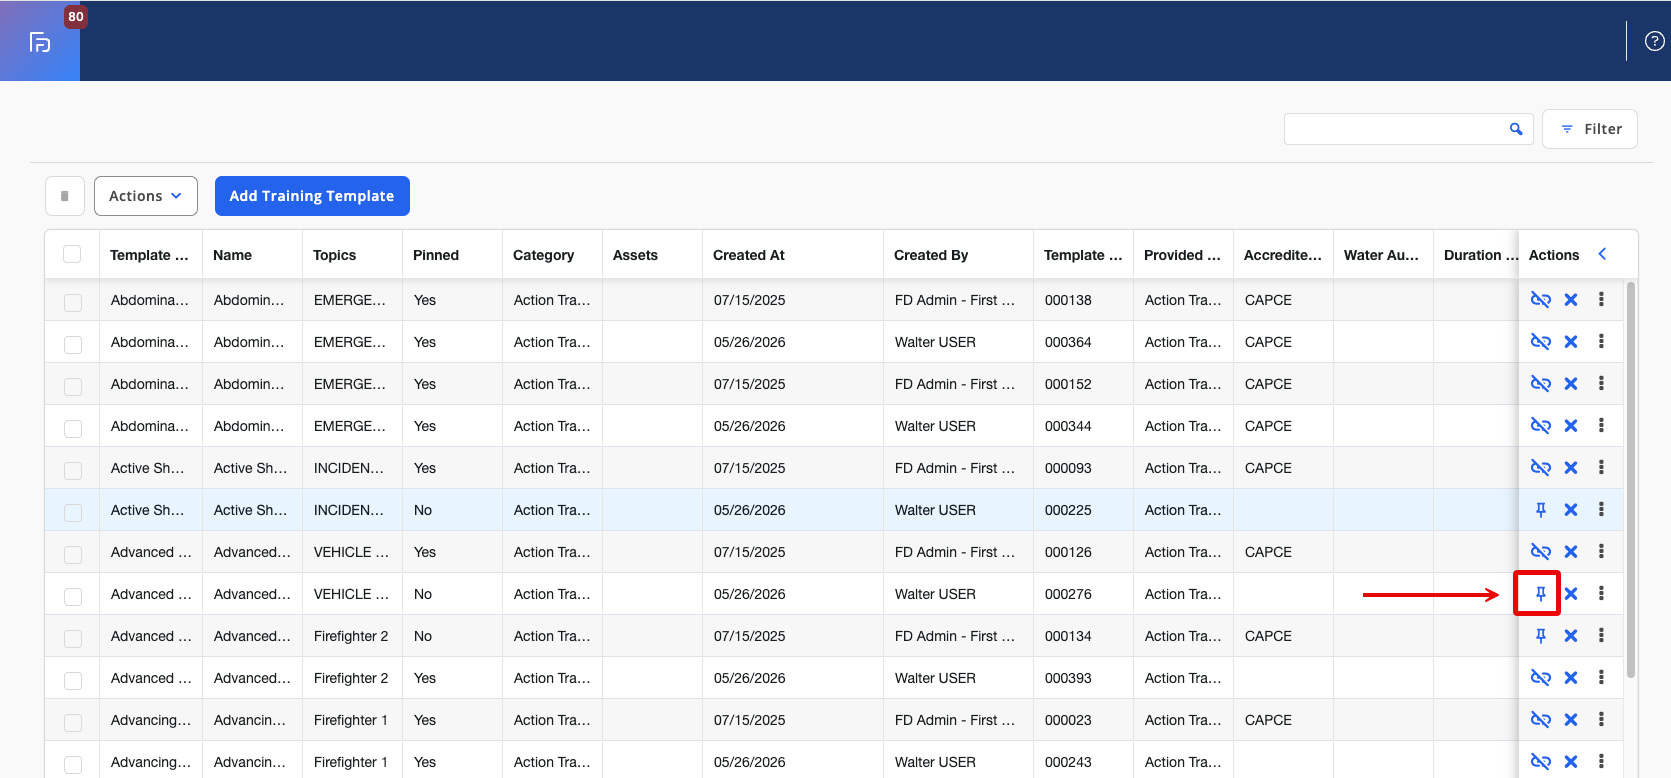Pin the template numbered 000276
The height and width of the screenshot is (778, 1671).
(1540, 594)
